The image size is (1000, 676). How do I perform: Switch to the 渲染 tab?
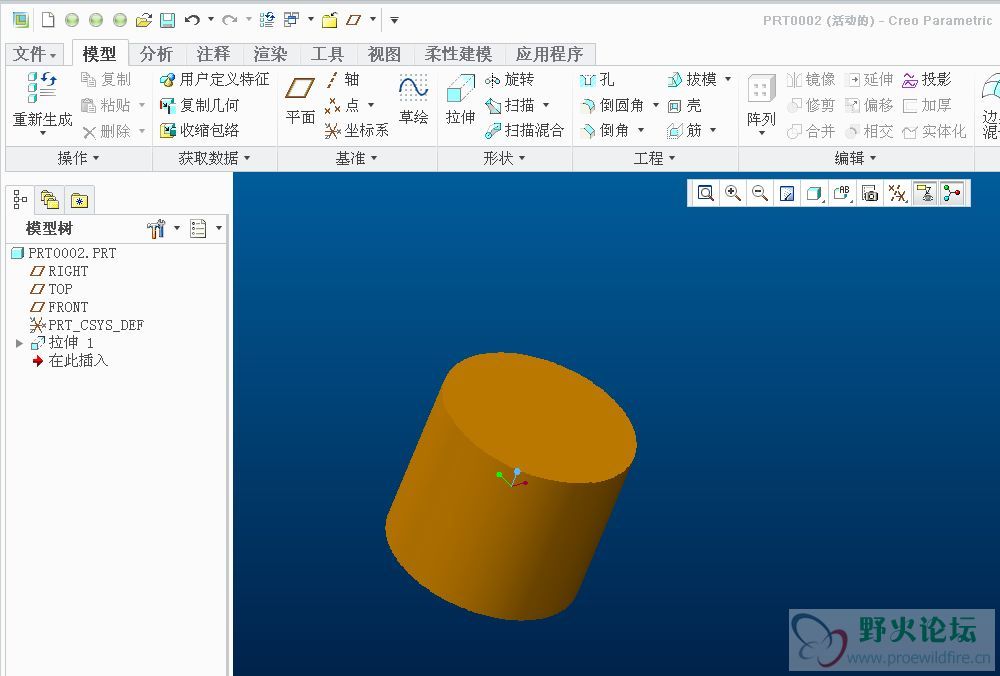[270, 54]
